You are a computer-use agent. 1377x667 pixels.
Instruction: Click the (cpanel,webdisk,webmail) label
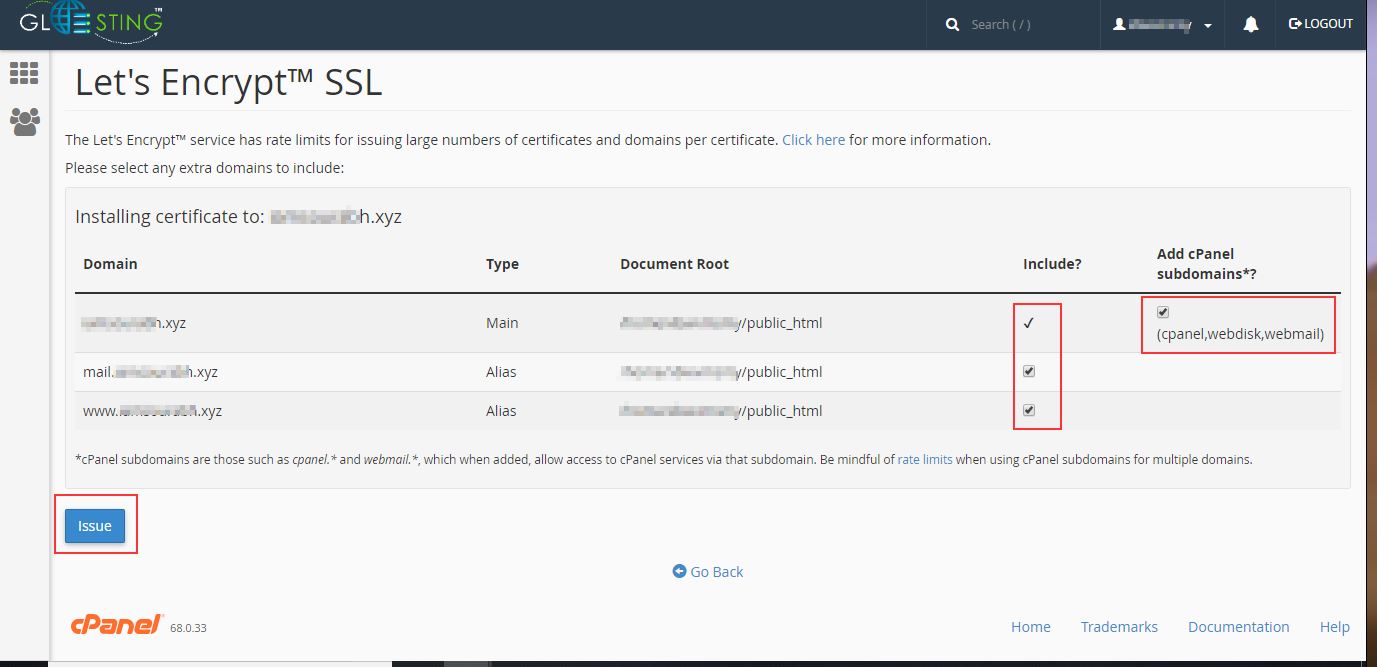click(1240, 334)
